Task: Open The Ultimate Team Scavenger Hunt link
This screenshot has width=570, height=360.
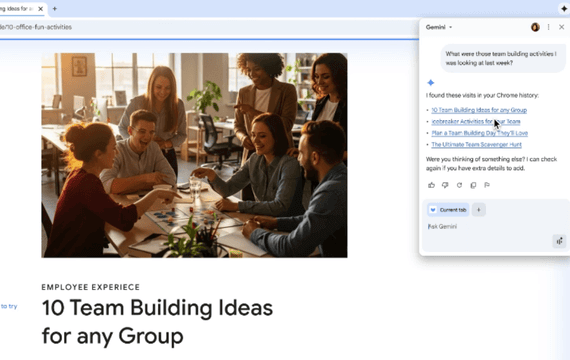Action: (476, 144)
